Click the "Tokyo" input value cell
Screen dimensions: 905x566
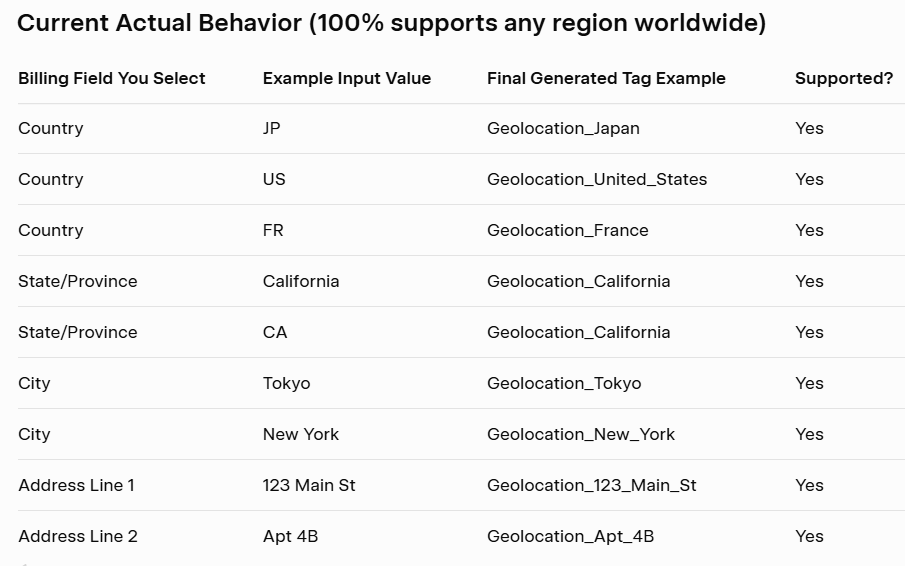pyautogui.click(x=287, y=383)
